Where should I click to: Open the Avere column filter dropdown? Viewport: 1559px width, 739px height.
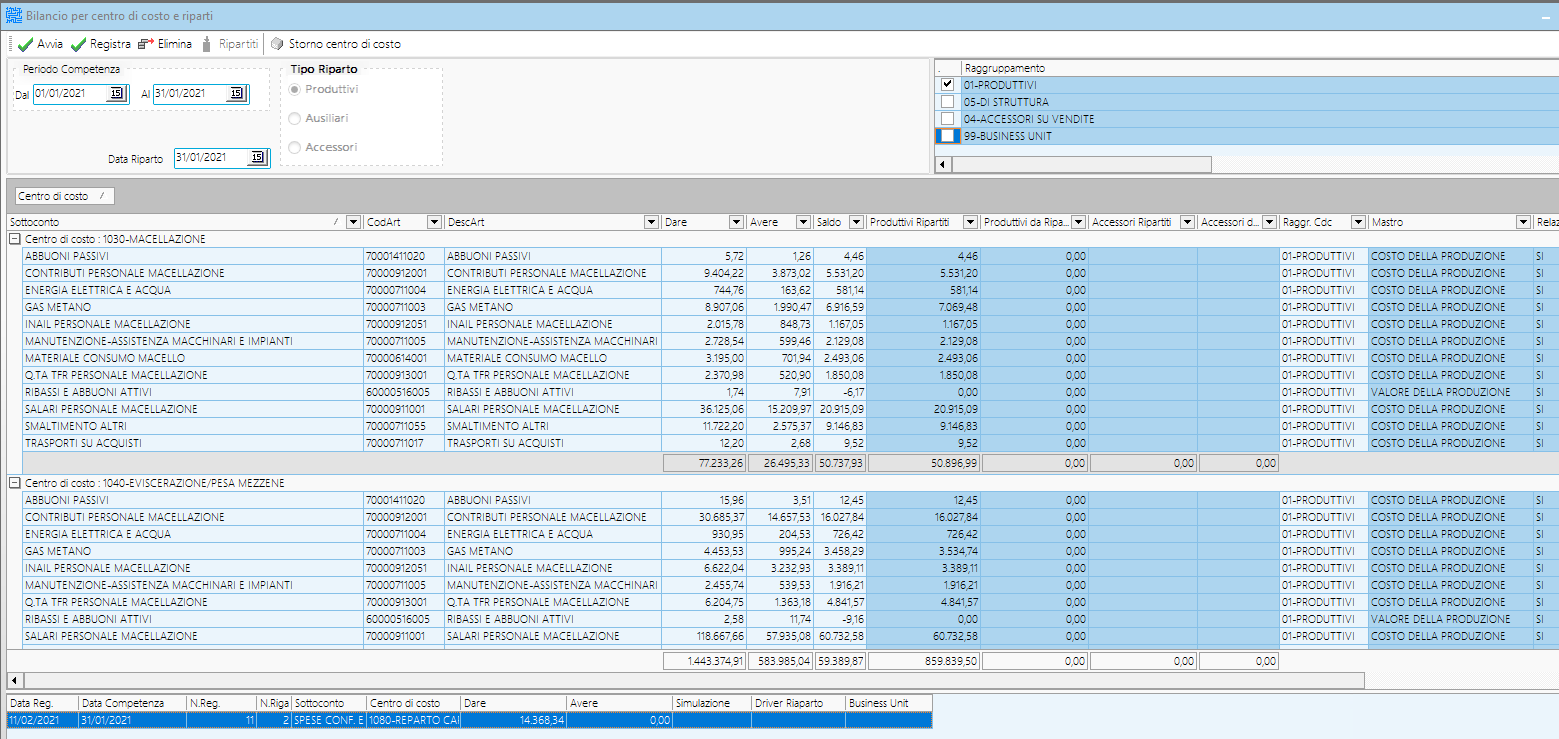click(802, 222)
